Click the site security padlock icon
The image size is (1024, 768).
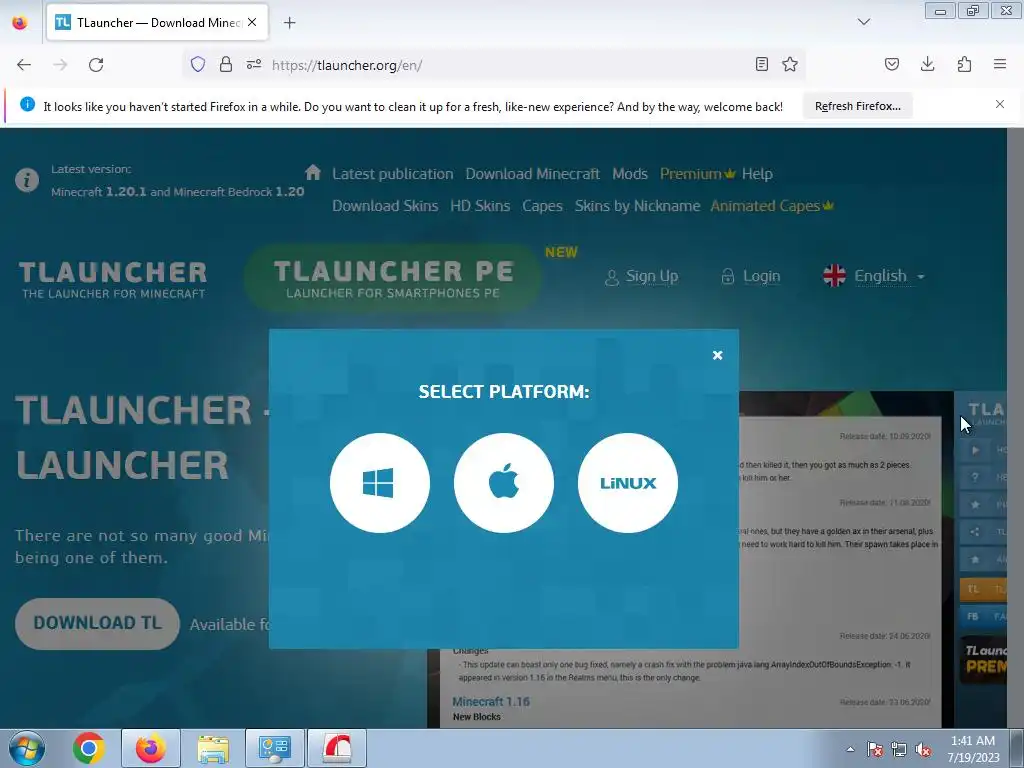[x=226, y=64]
